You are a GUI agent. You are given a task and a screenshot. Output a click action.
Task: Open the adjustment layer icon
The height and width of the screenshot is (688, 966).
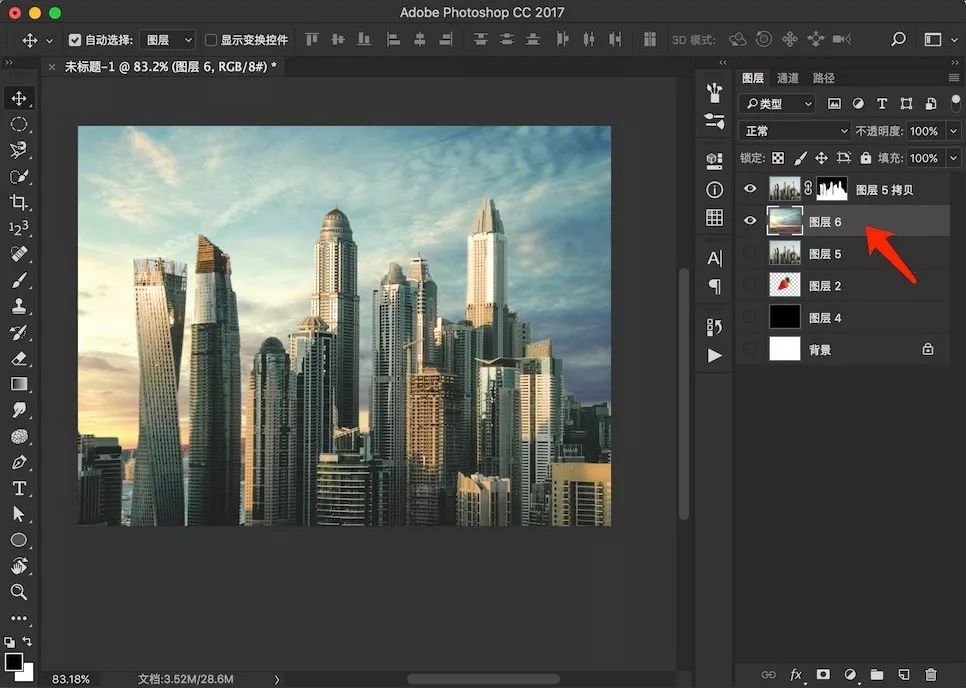(850, 676)
